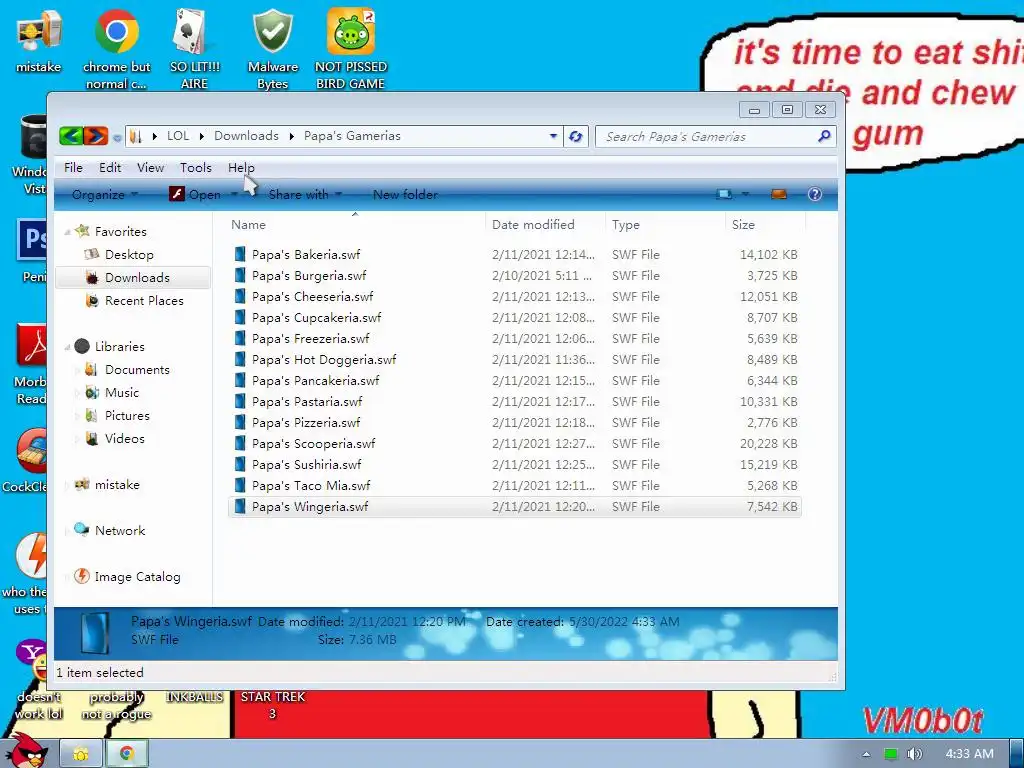Show hidden tray icons arrow
This screenshot has width=1024, height=768.
point(866,754)
